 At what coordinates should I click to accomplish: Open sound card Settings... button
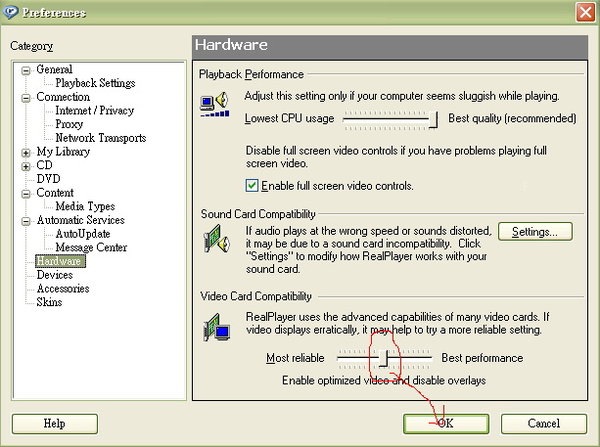pyautogui.click(x=535, y=232)
